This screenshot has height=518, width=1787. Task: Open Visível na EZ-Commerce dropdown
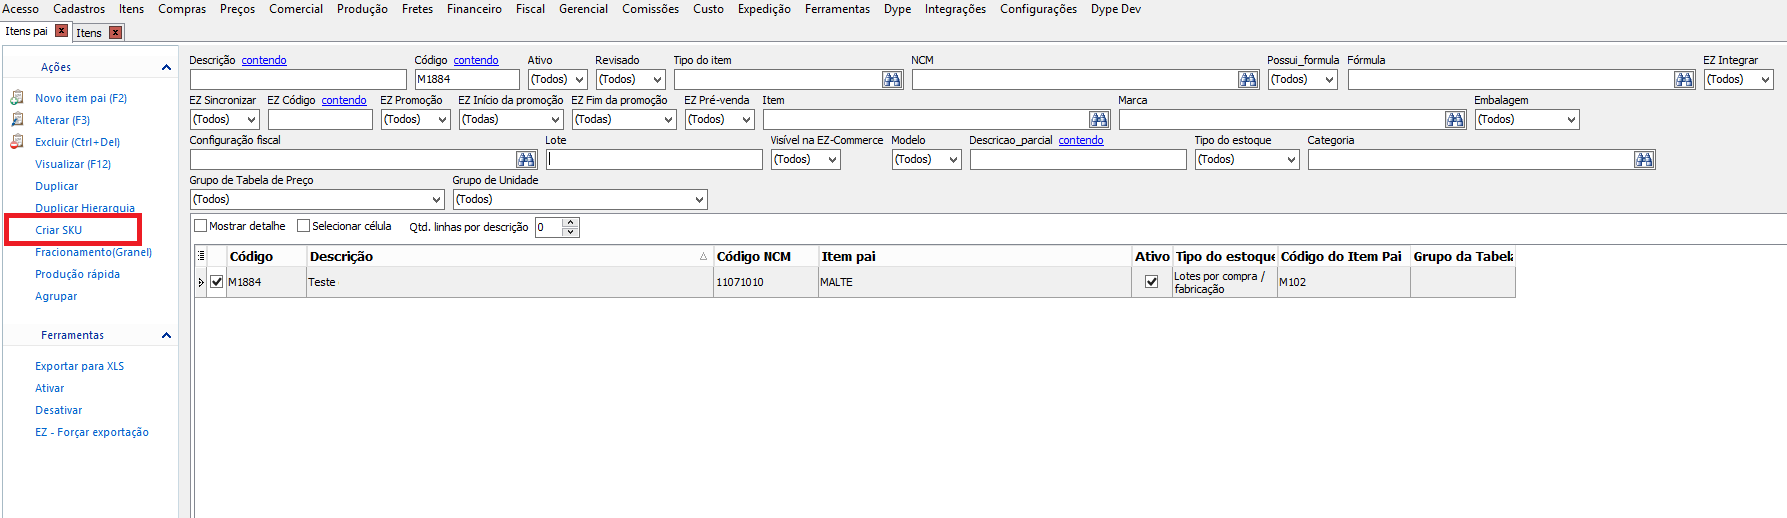(x=806, y=159)
